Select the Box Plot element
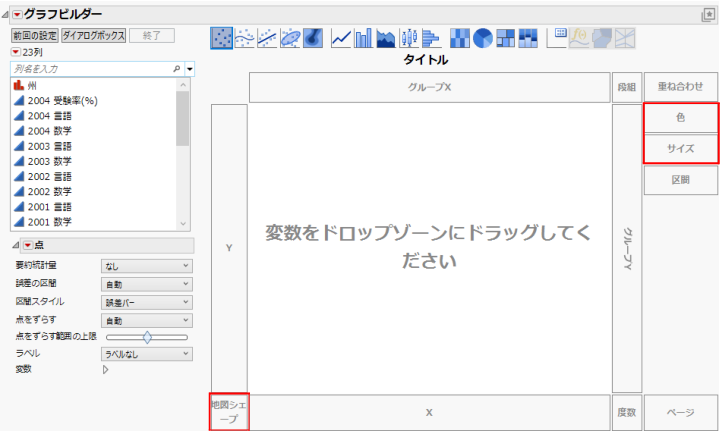Screen dimensions: 722x431 coord(408,38)
